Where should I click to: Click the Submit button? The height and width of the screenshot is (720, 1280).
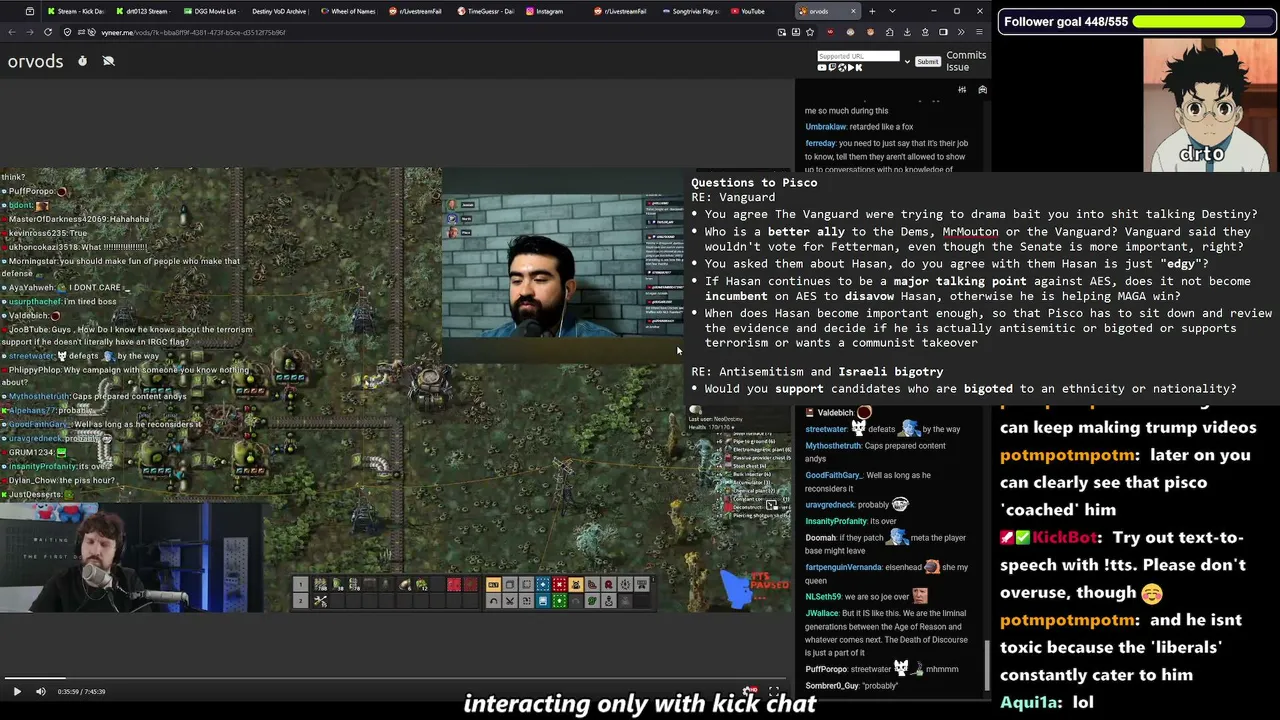pos(928,62)
